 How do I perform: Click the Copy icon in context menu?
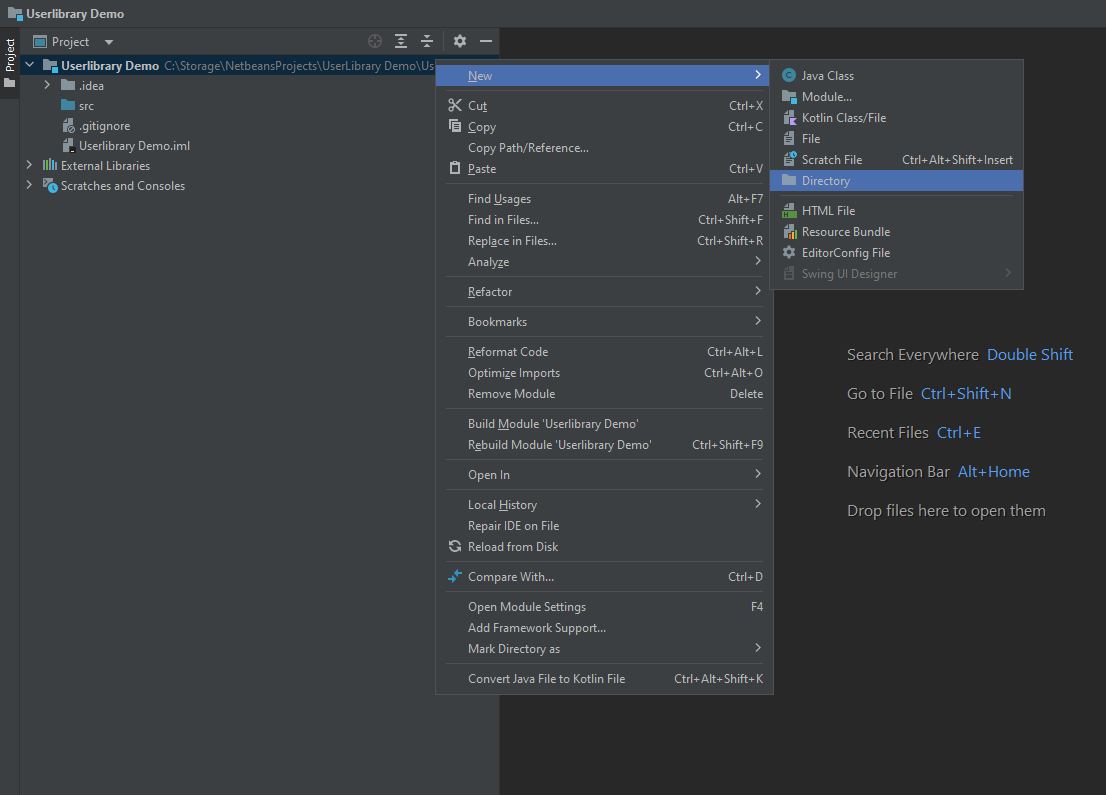pos(455,126)
